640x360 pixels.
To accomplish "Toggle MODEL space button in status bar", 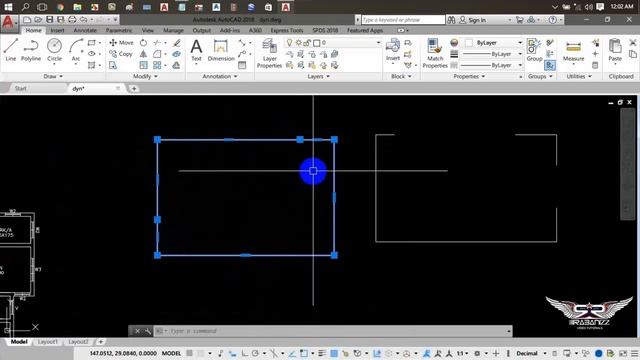I will click(171, 353).
